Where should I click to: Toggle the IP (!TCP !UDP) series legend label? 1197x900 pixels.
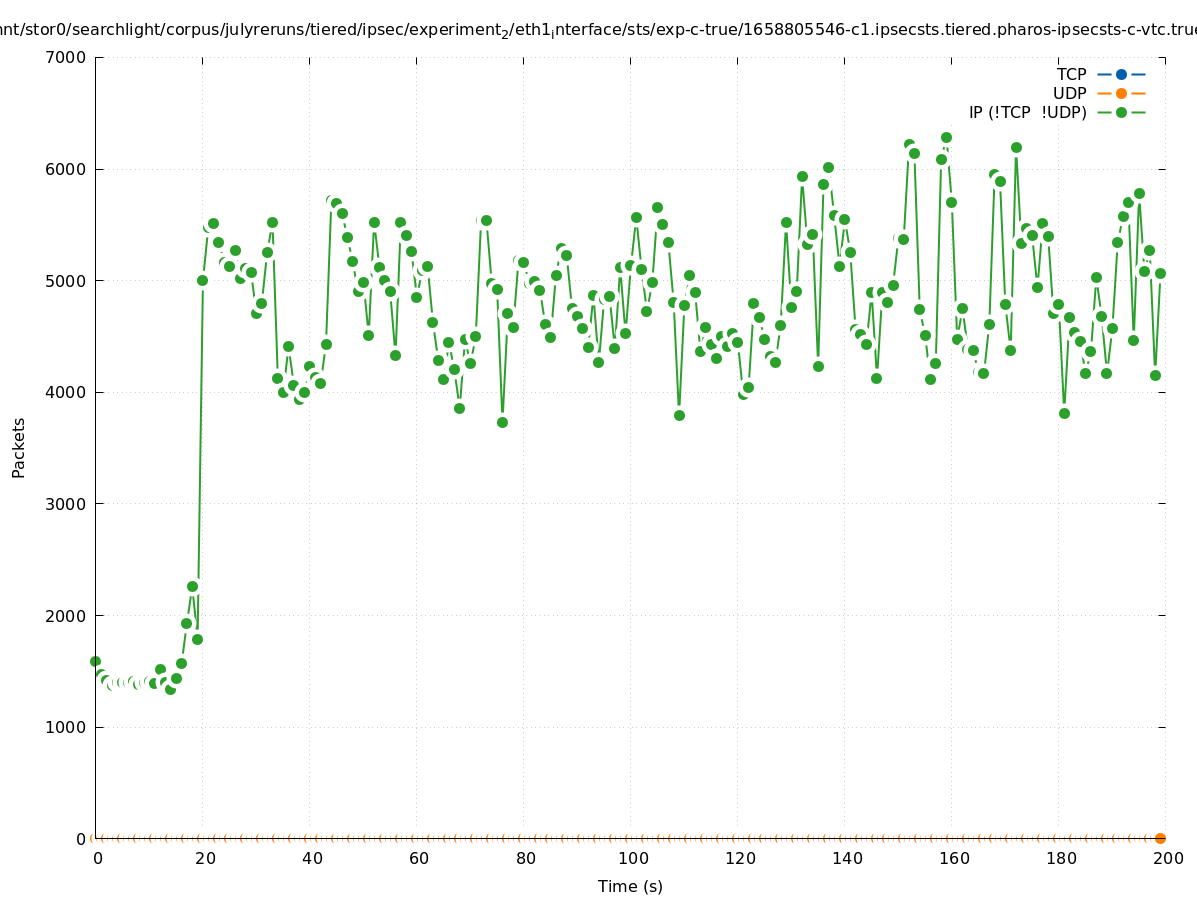pos(1027,112)
